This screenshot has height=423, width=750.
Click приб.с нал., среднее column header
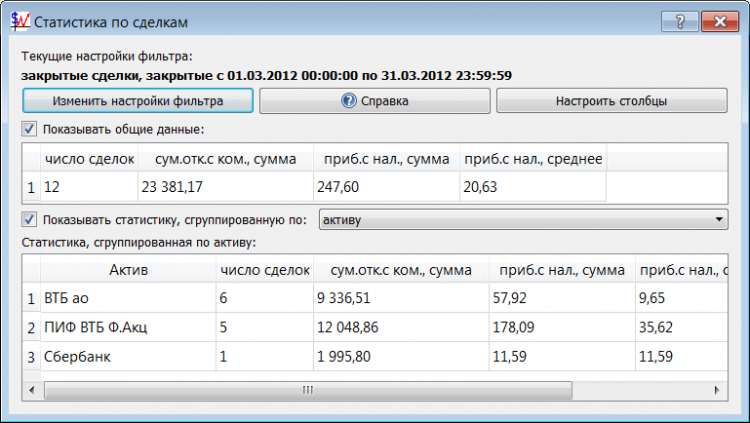pyautogui.click(x=533, y=159)
